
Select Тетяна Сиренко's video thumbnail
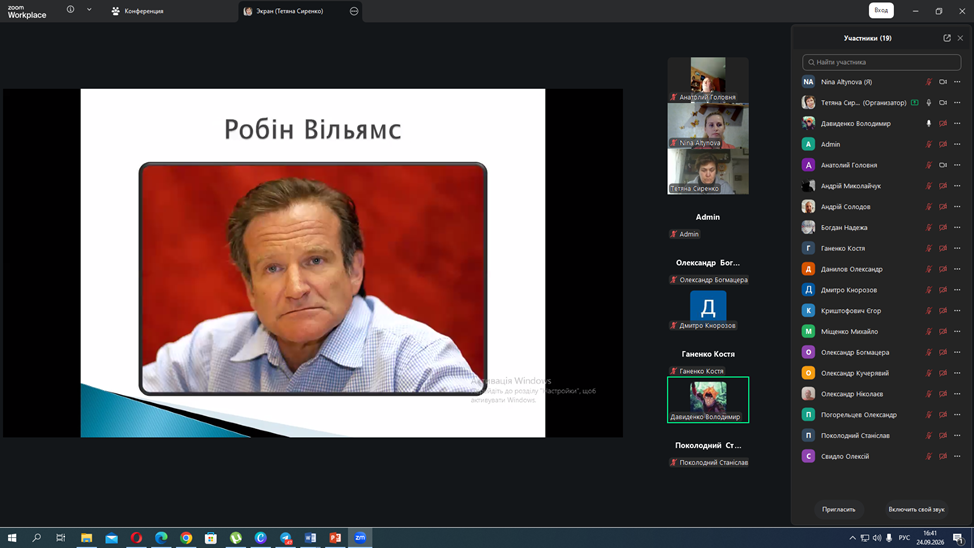click(x=708, y=171)
